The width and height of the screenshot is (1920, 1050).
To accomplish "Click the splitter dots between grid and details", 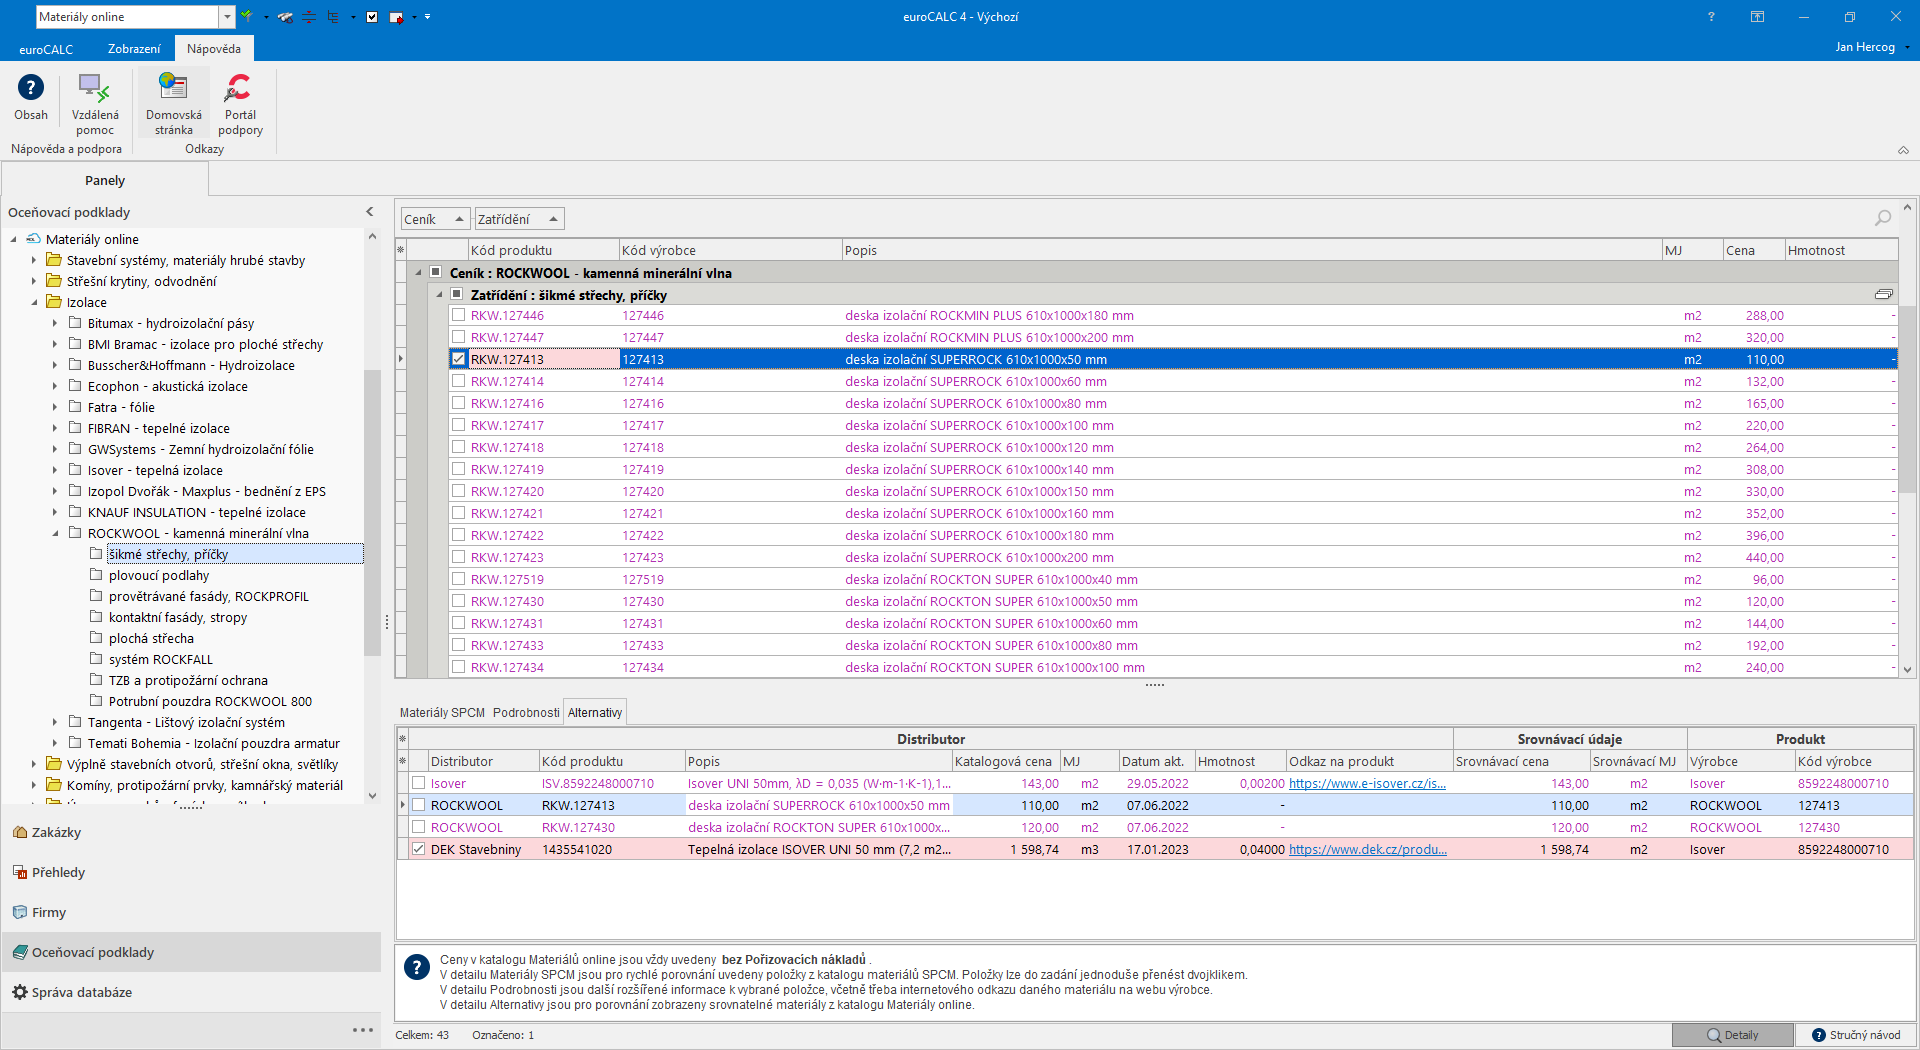I will tap(1155, 685).
